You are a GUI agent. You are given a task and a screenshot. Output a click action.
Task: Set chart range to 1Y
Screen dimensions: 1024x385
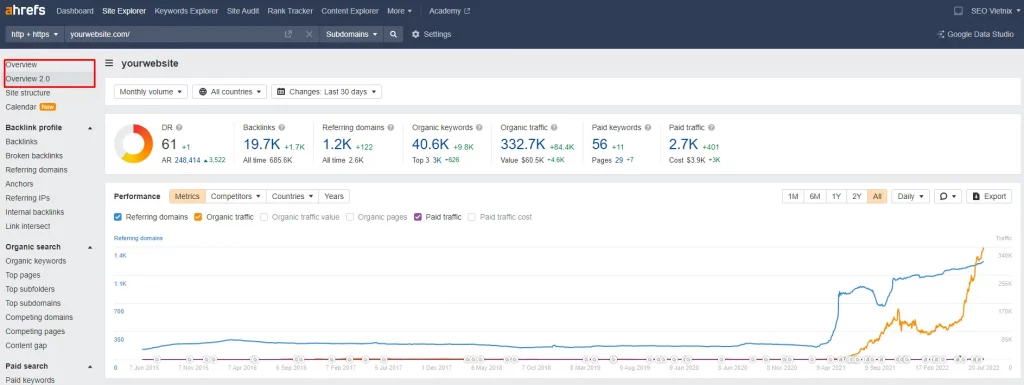pos(836,196)
